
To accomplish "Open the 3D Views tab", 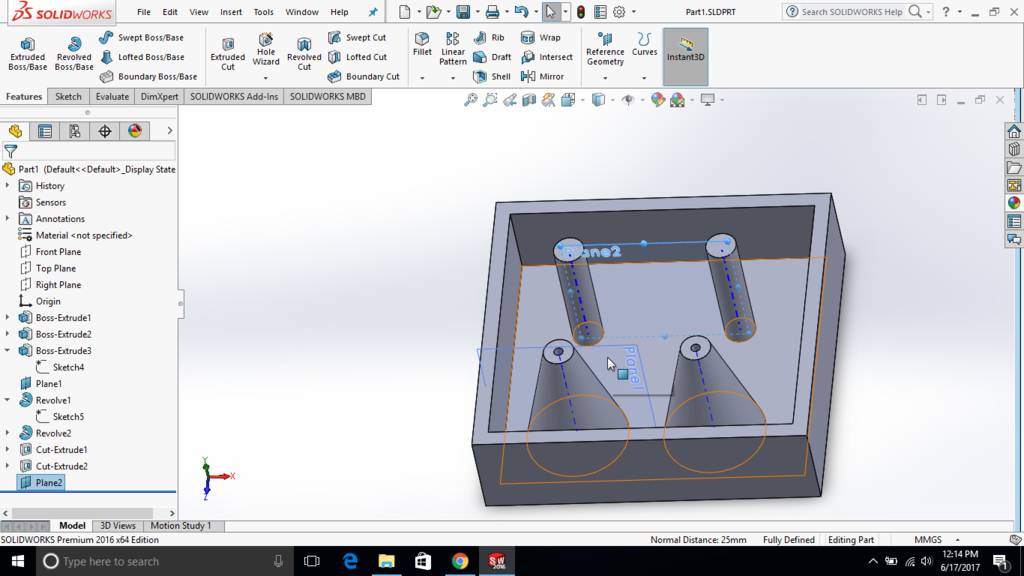I will (x=118, y=526).
